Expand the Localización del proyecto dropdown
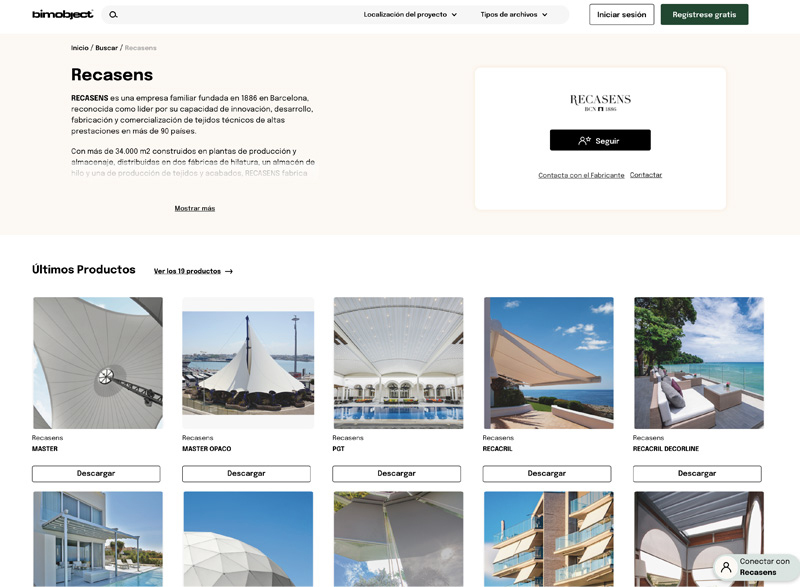The width and height of the screenshot is (800, 587). [410, 15]
